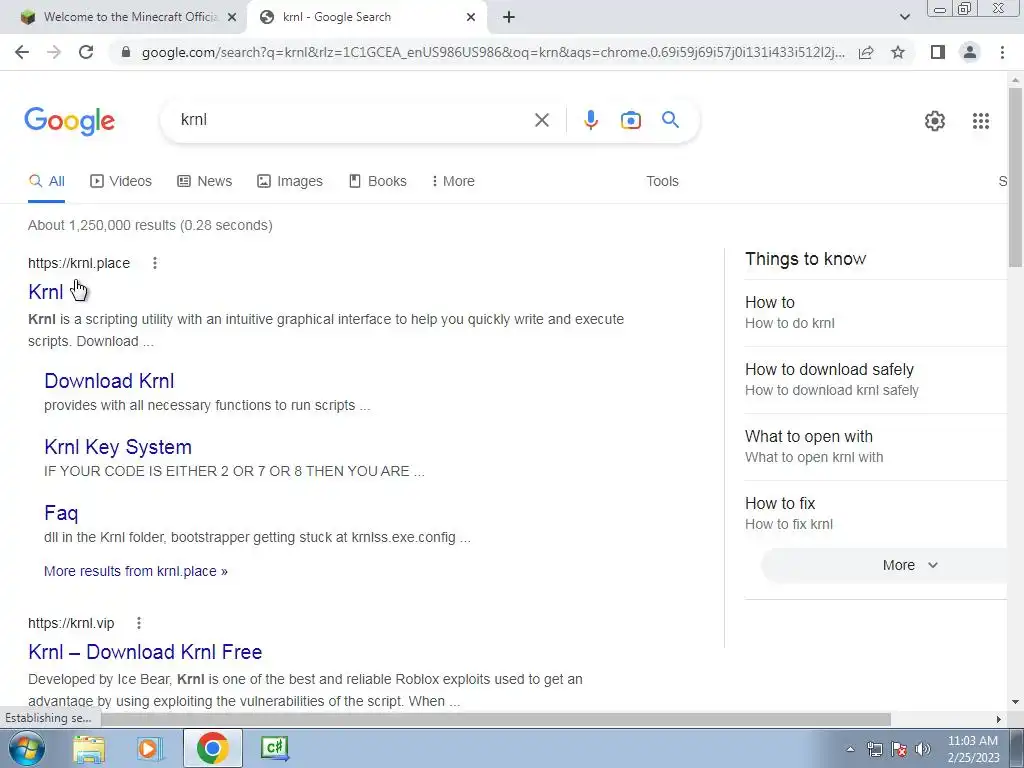Image resolution: width=1024 pixels, height=768 pixels.
Task: Open the volume speaker tray icon
Action: tap(923, 749)
